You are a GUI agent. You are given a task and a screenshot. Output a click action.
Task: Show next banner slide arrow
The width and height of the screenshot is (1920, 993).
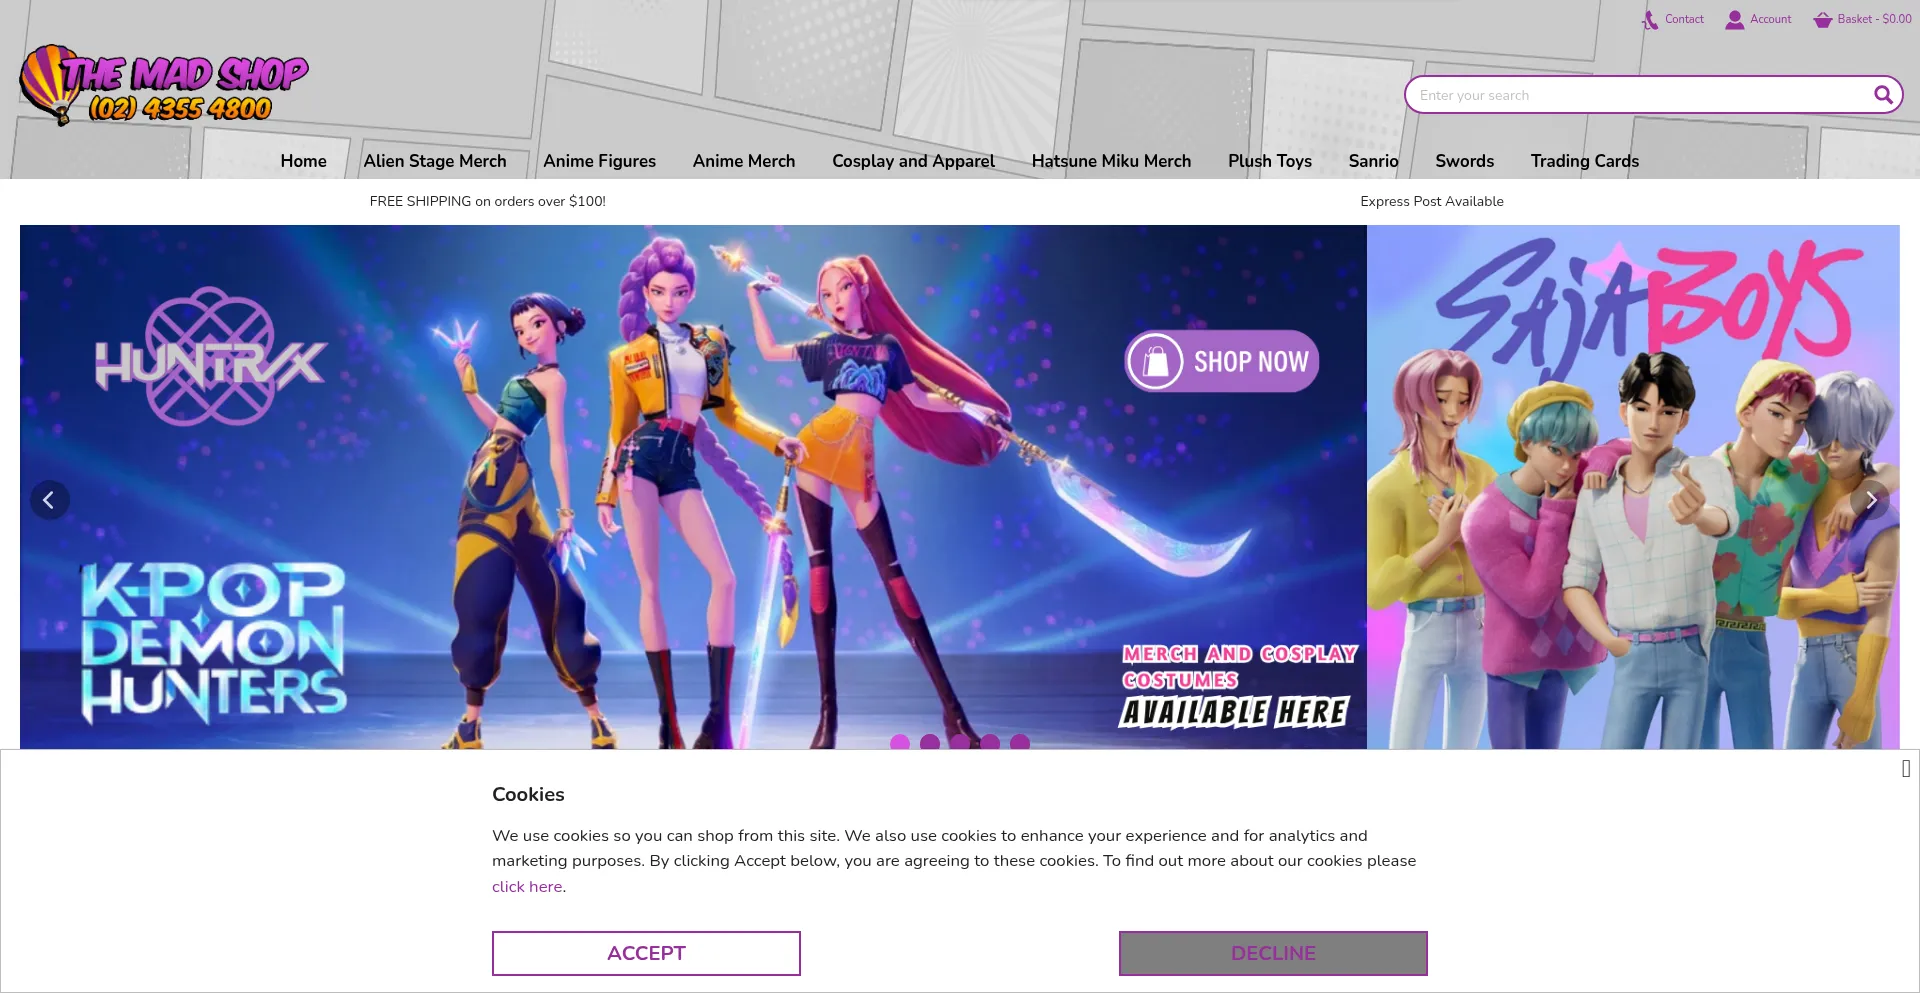point(1870,500)
